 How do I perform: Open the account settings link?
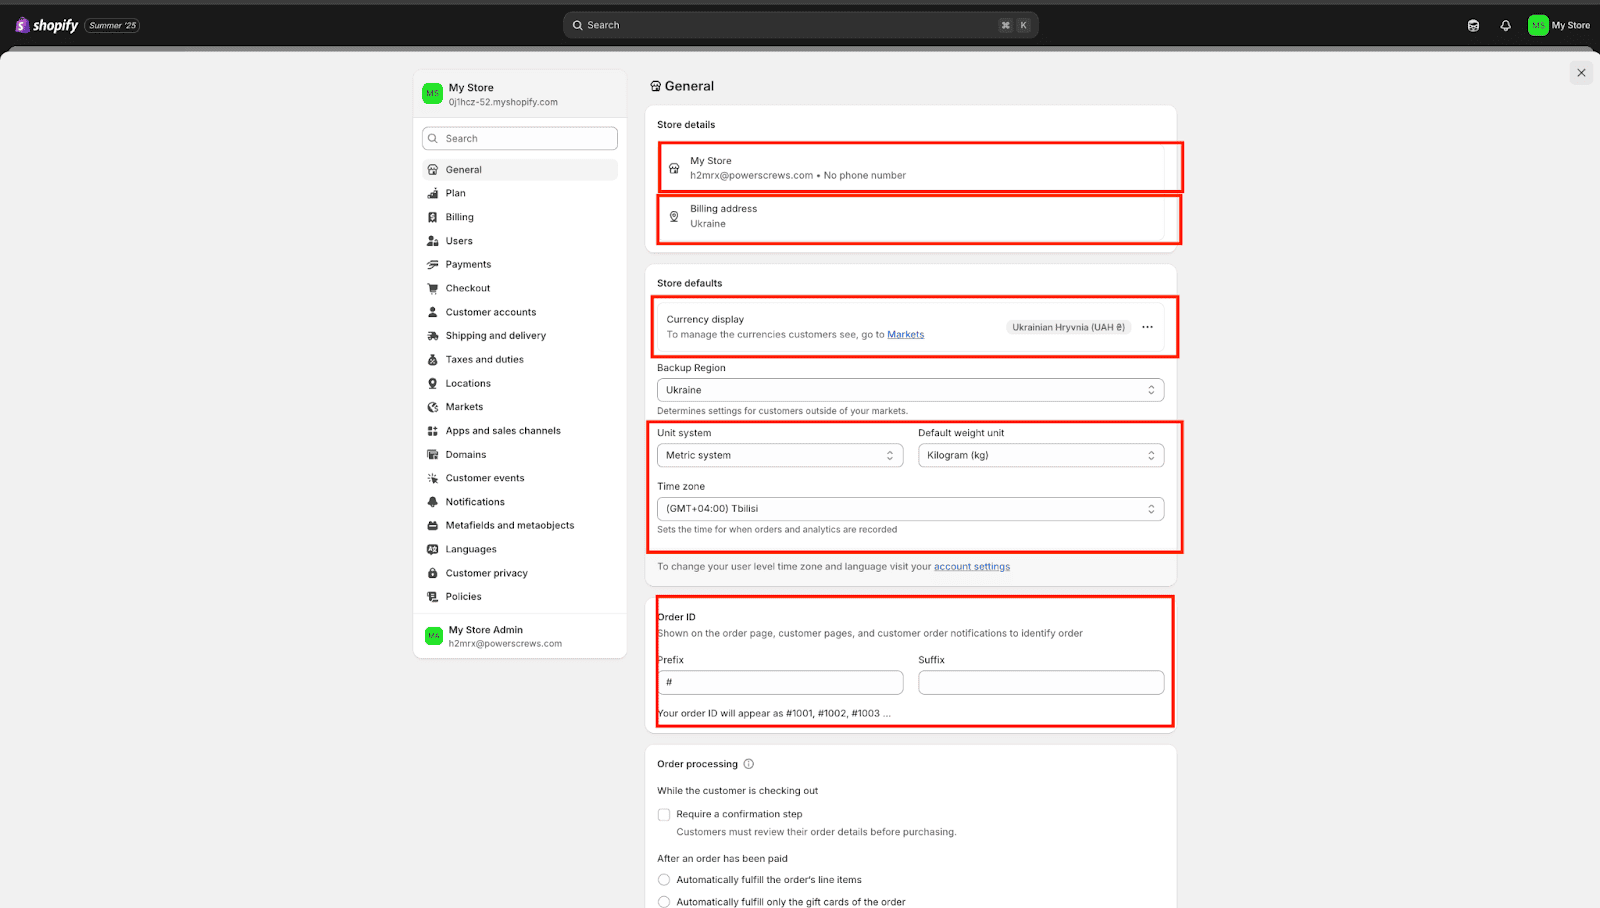click(972, 567)
